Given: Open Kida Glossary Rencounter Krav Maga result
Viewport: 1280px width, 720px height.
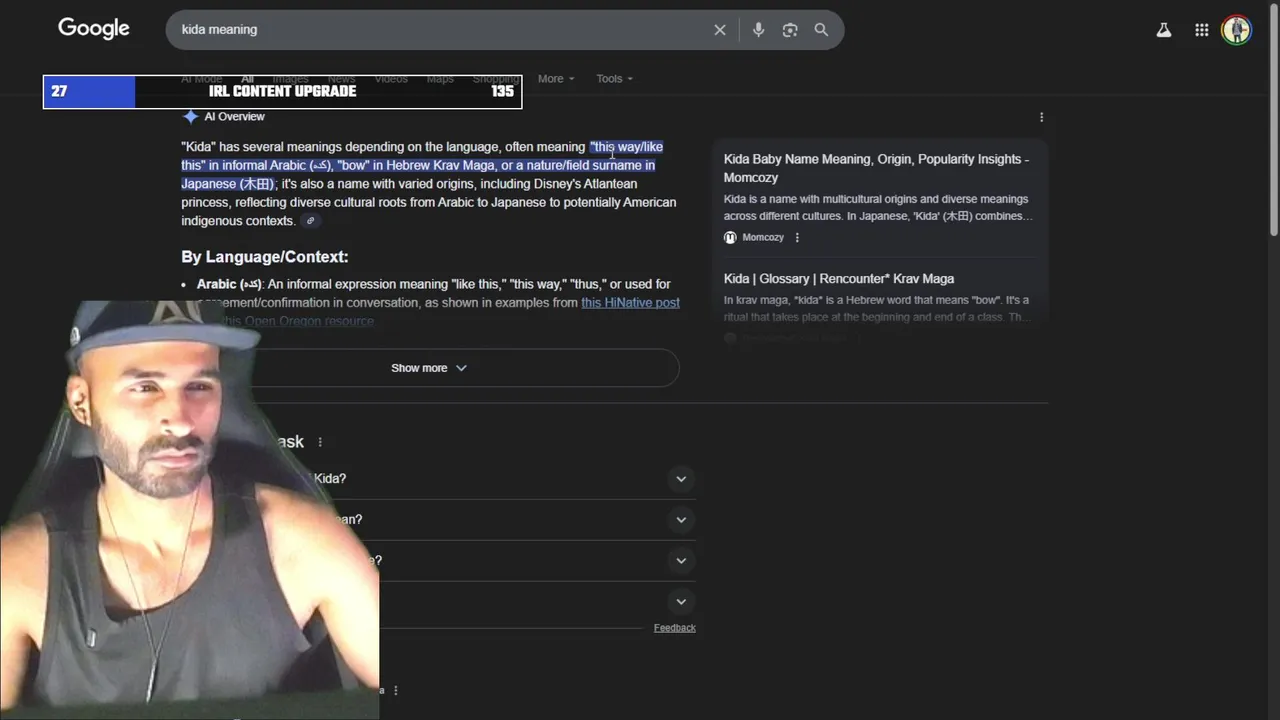Looking at the screenshot, I should [x=839, y=279].
